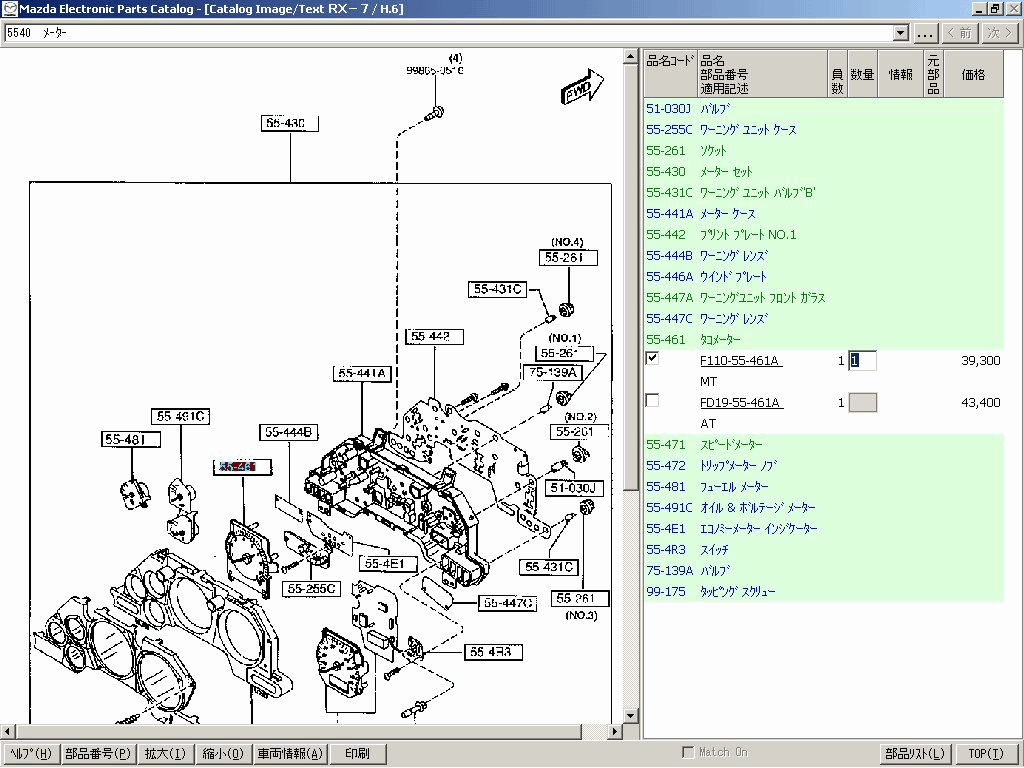The height and width of the screenshot is (768, 1024).
Task: Open part number link FD19-55-461A
Action: (740, 403)
